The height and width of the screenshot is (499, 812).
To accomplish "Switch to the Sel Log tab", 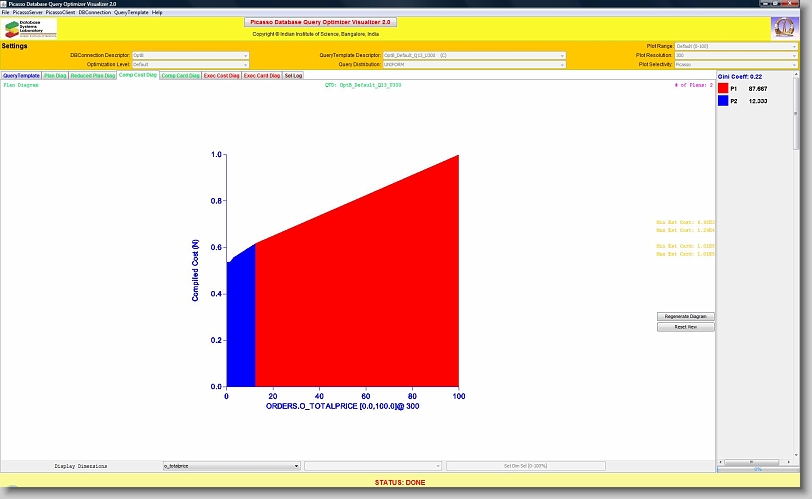I will (294, 75).
